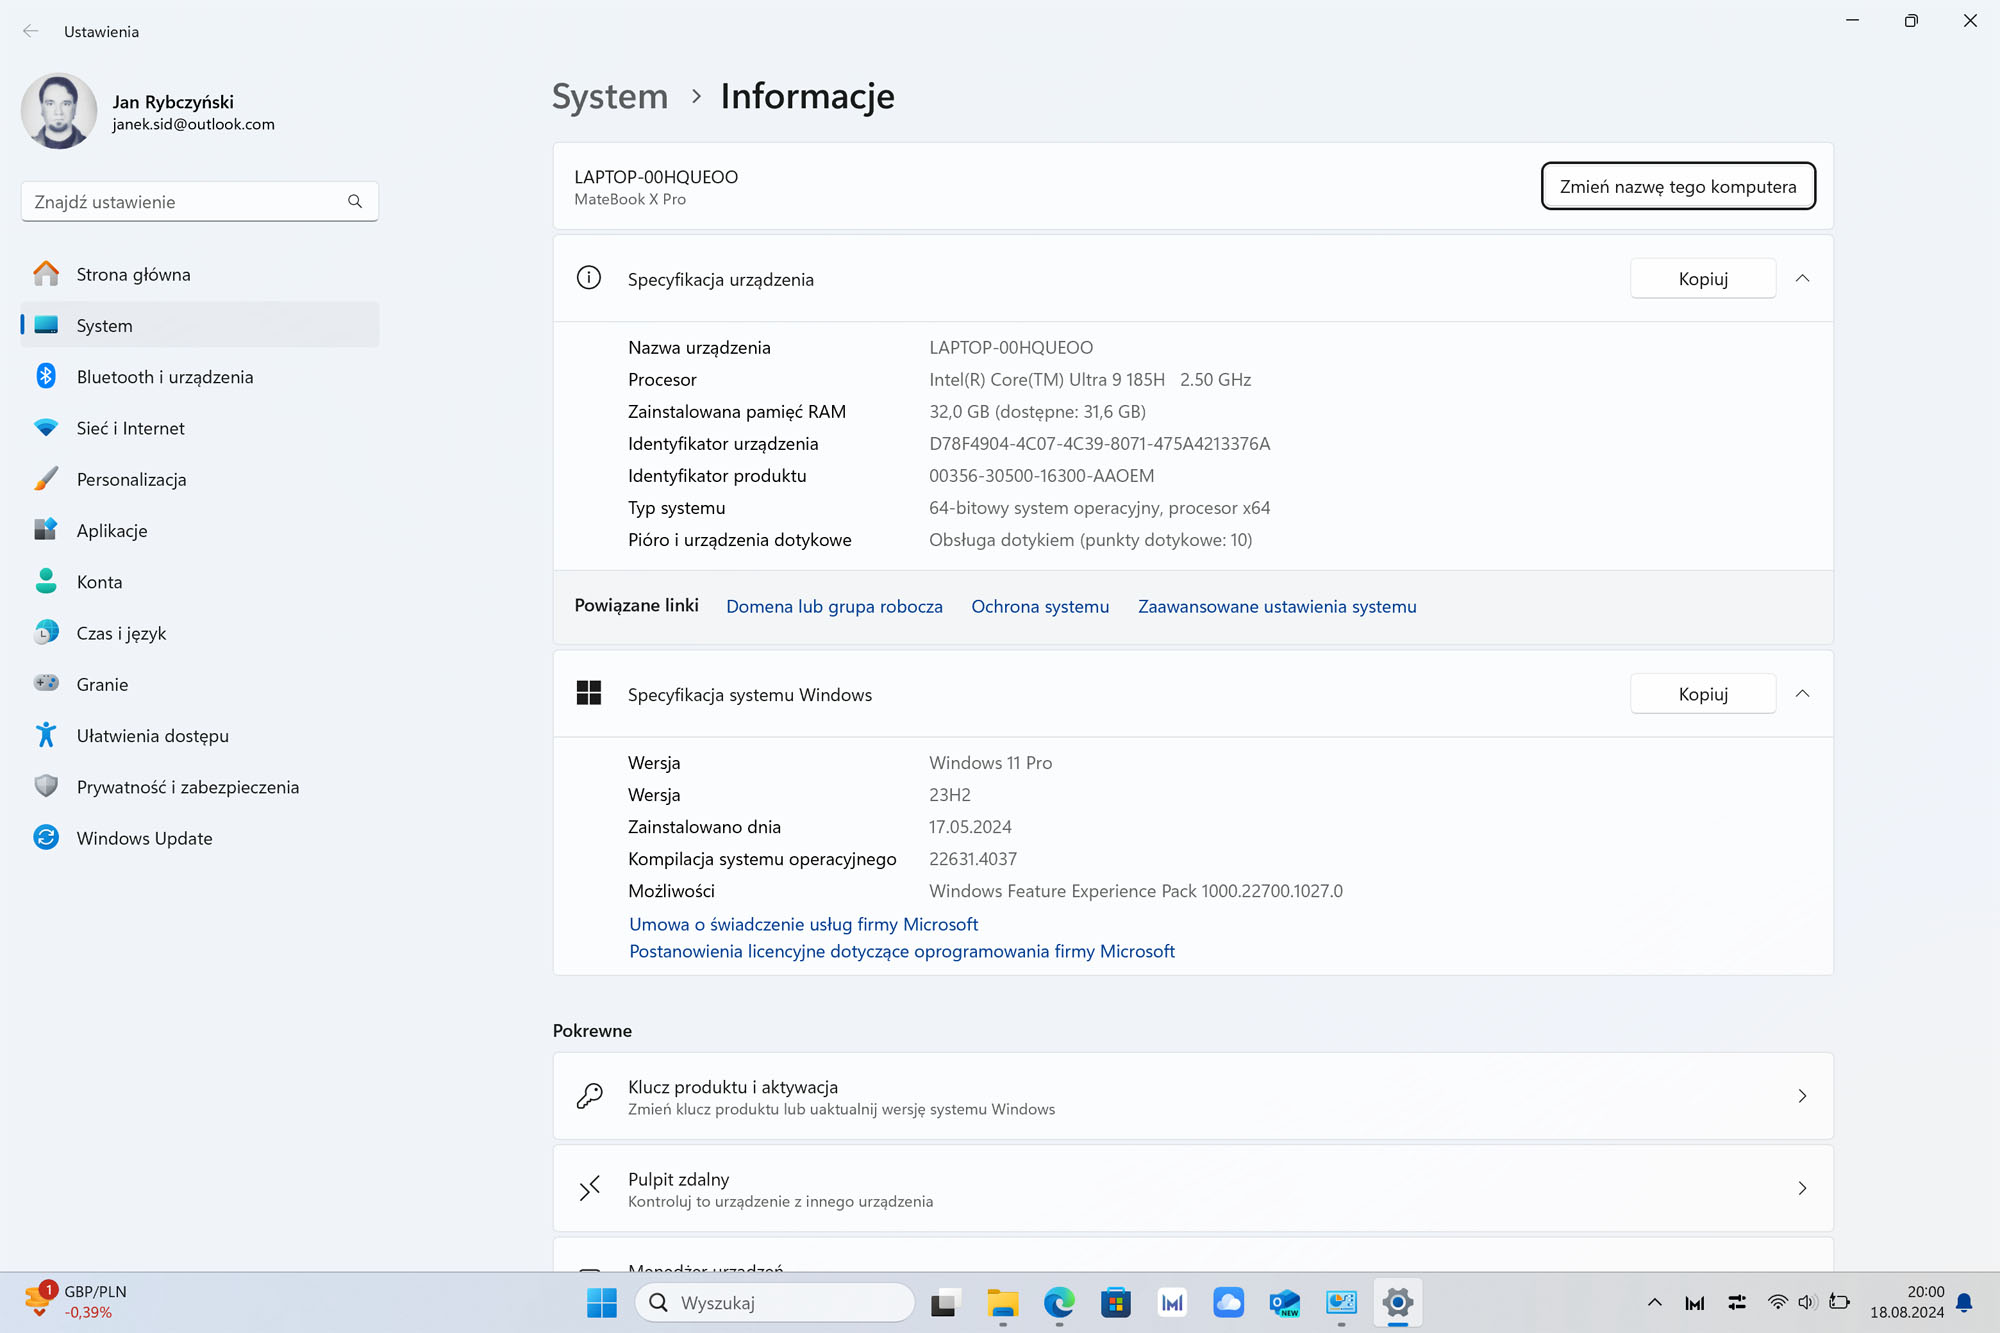Image resolution: width=2000 pixels, height=1333 pixels.
Task: Click Settings gear on taskbar
Action: pyautogui.click(x=1398, y=1302)
